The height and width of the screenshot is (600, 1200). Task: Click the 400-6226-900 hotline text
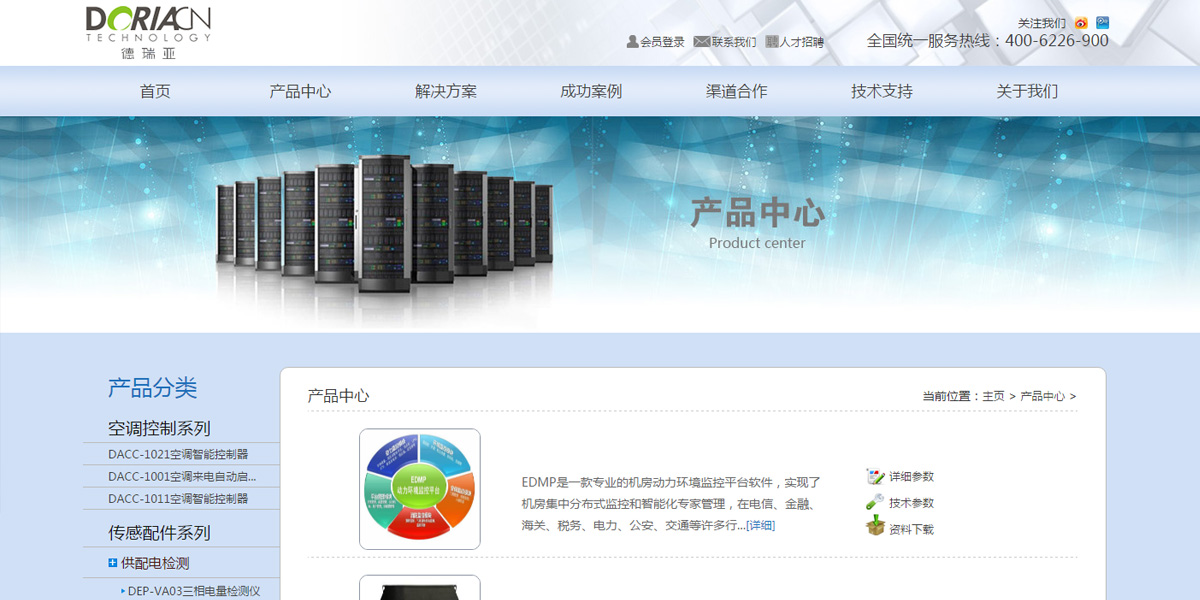pos(1057,41)
